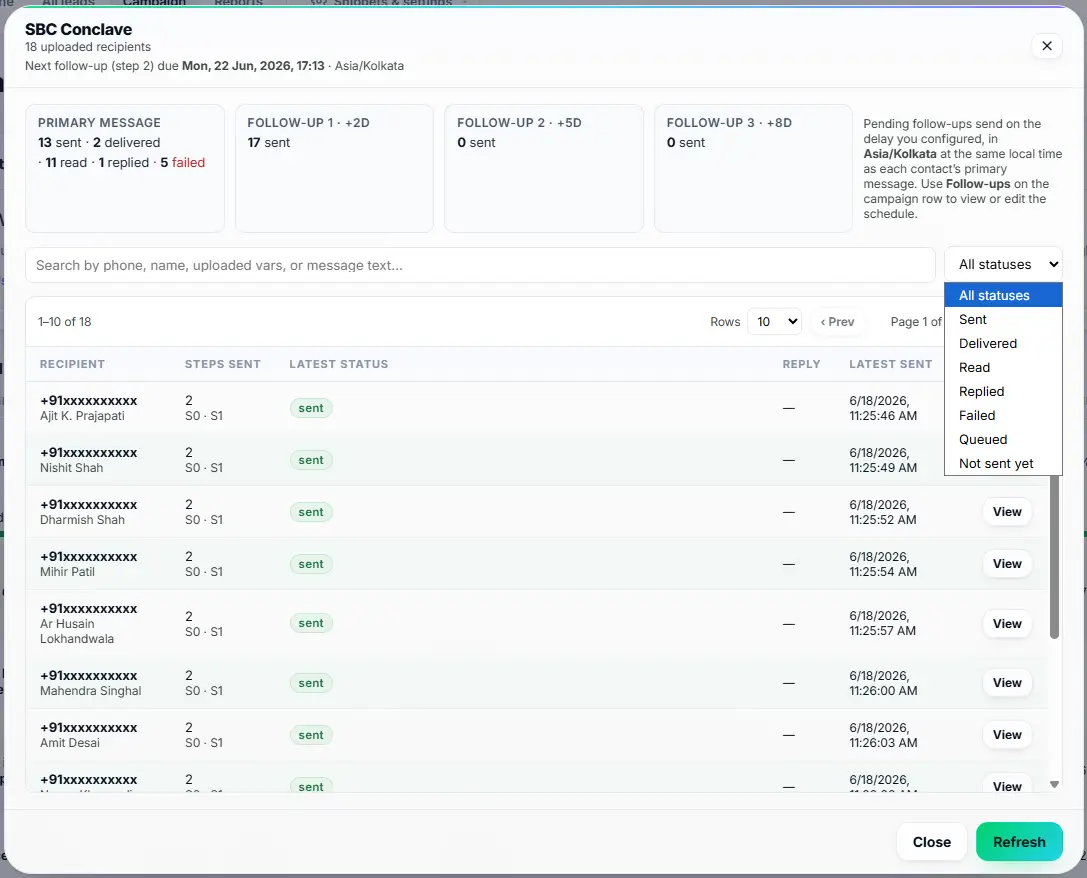Filter recipients by Replied status
The height and width of the screenshot is (878, 1087).
1003,392
